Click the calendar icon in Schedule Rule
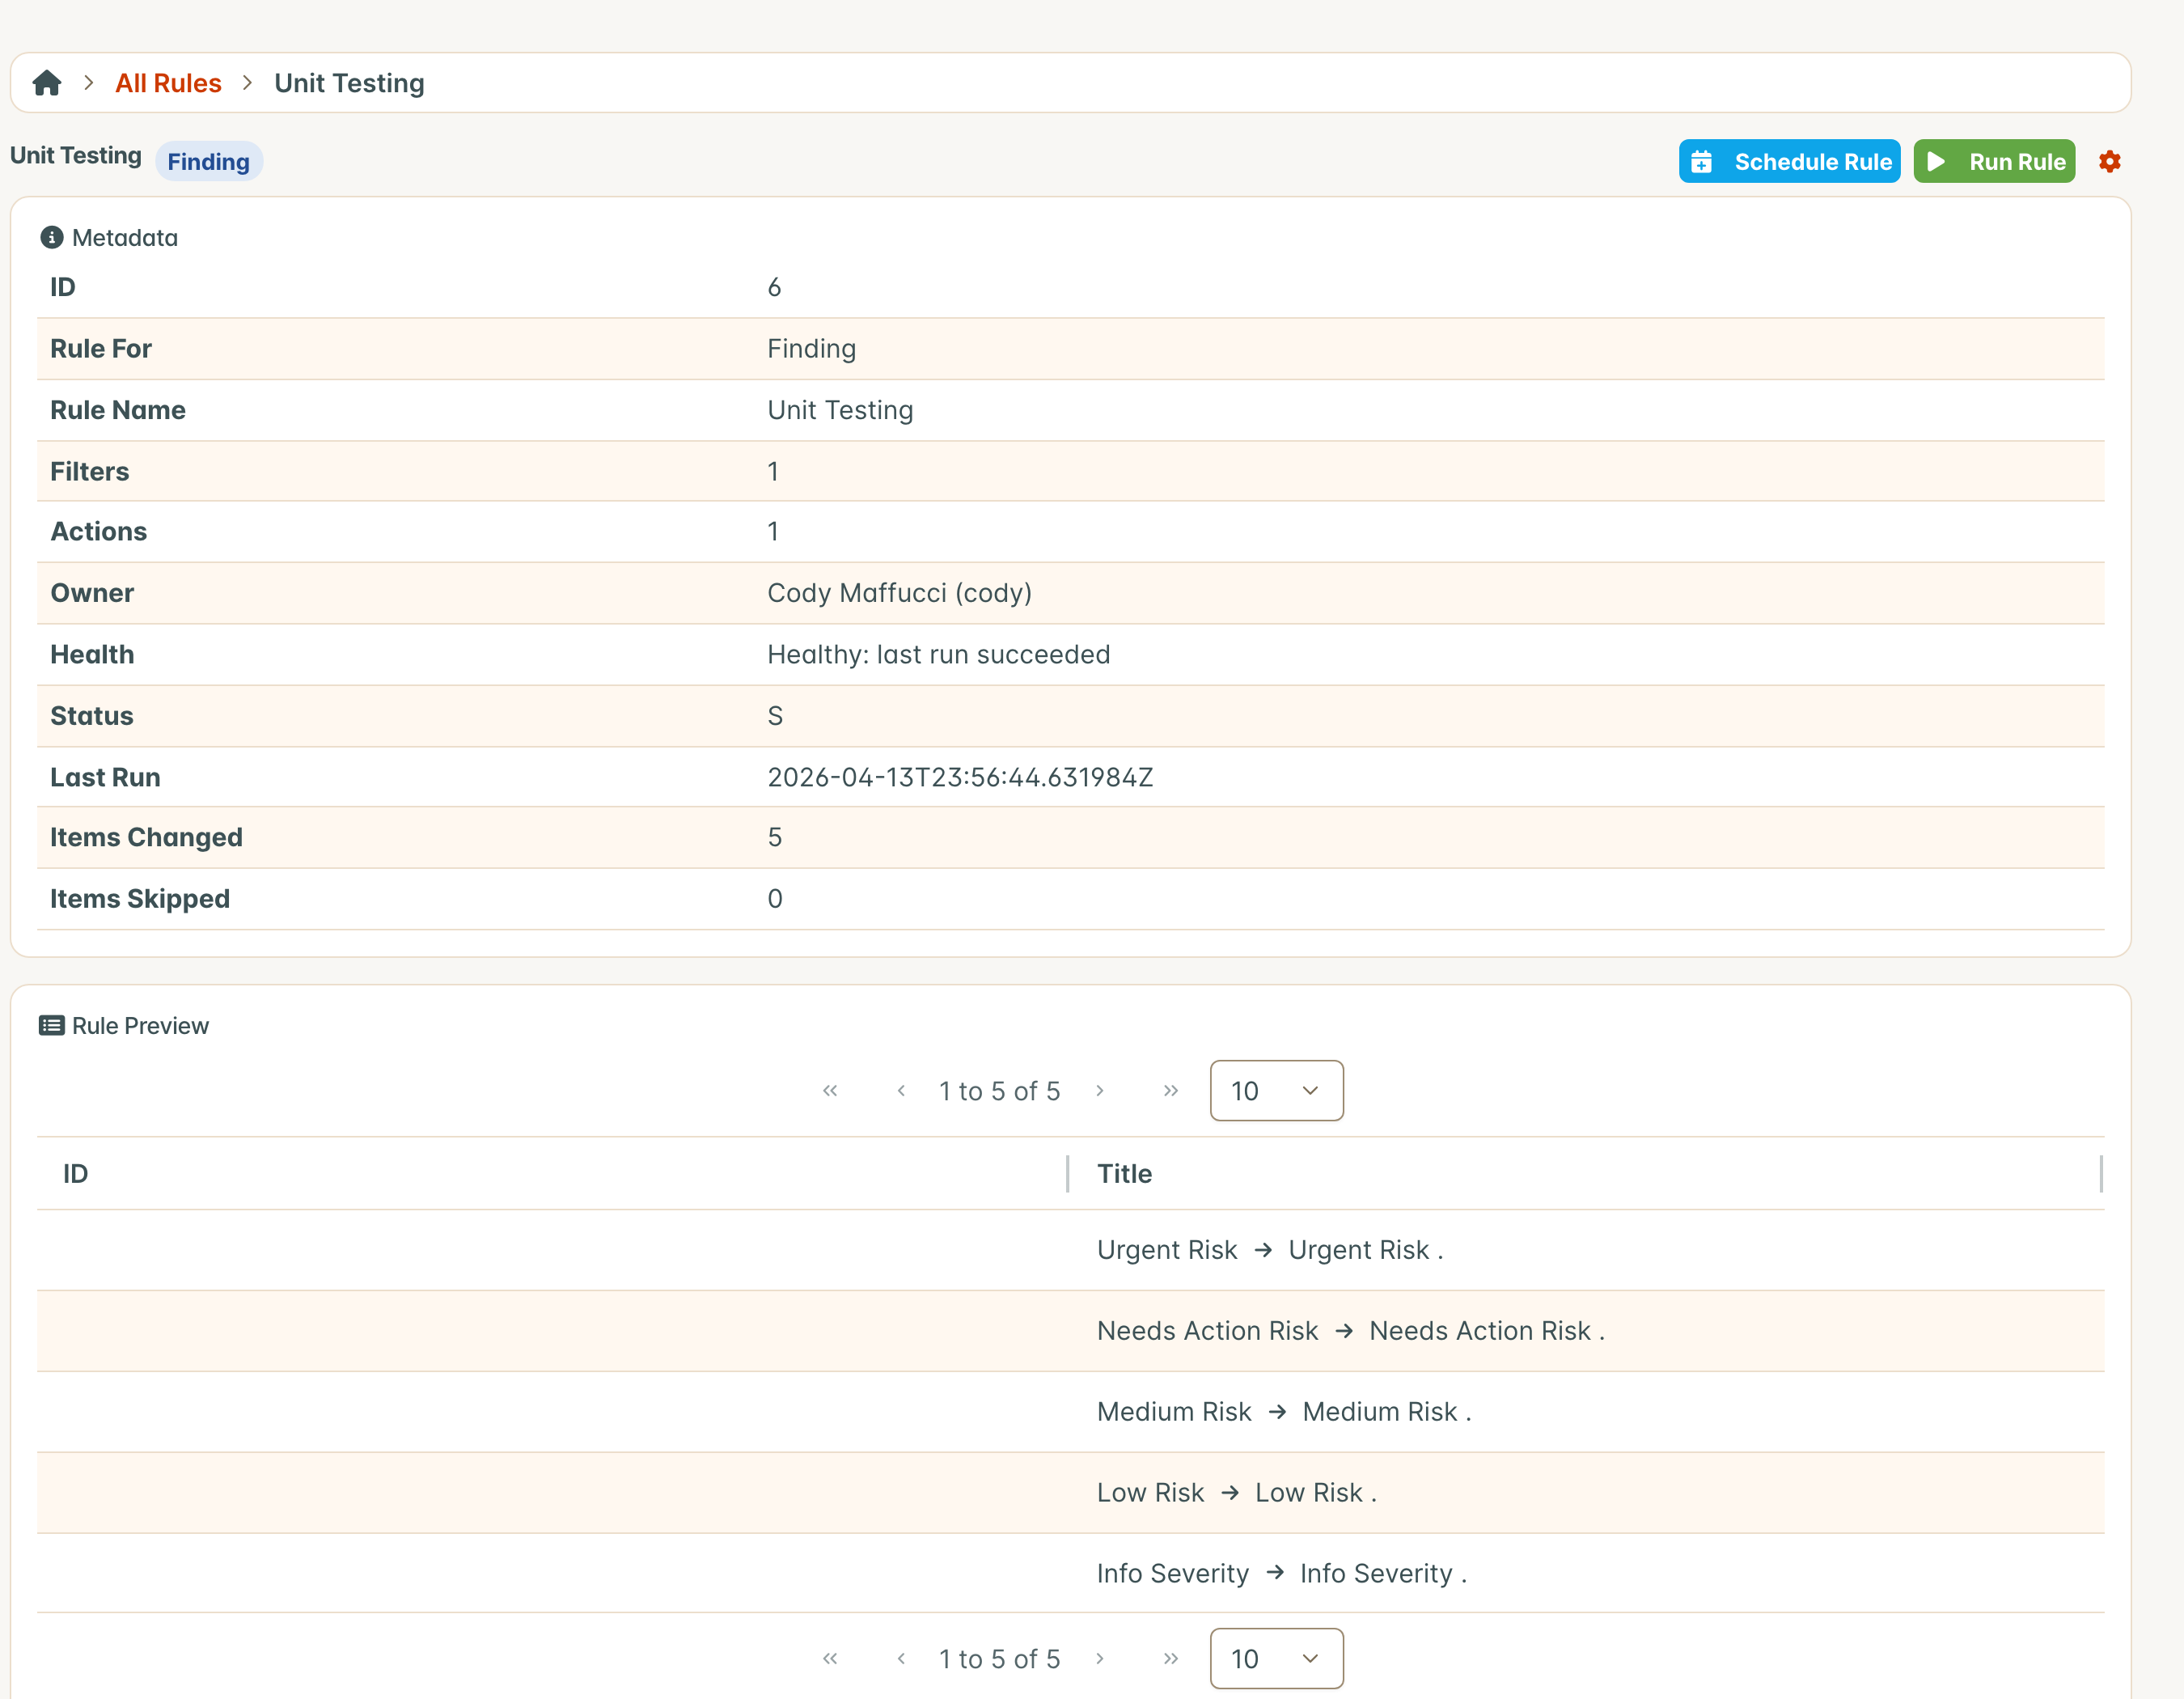Image resolution: width=2184 pixels, height=1699 pixels. click(x=1702, y=161)
